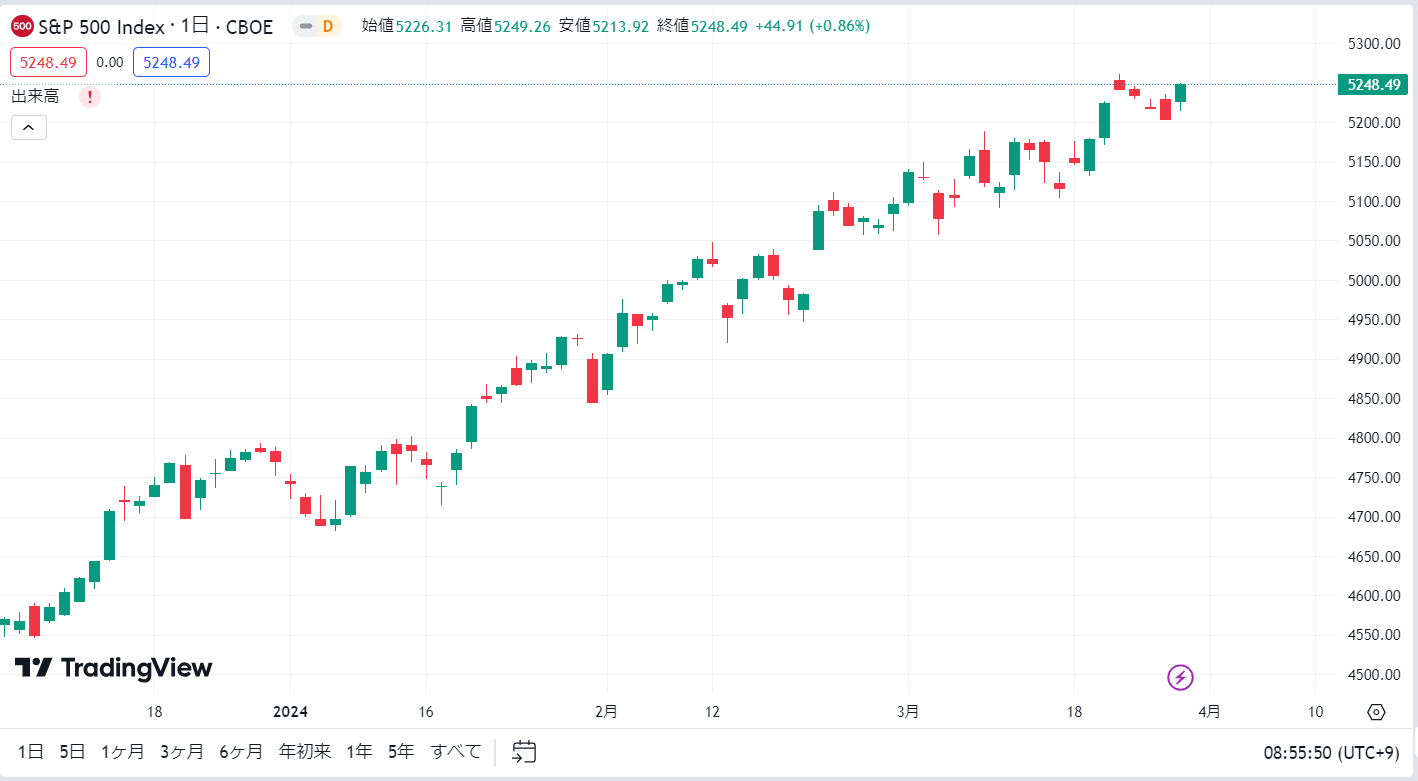Click the 1日 interval in the chart header

tap(194, 27)
